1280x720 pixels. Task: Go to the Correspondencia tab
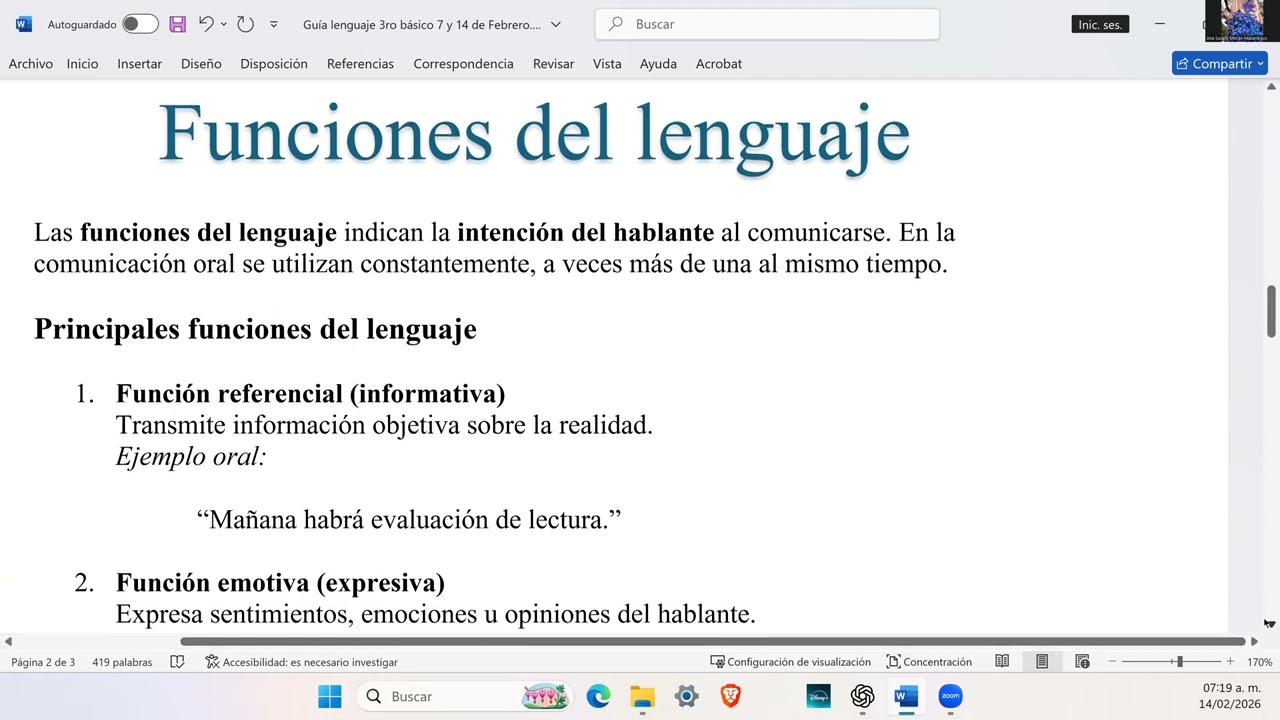(463, 63)
